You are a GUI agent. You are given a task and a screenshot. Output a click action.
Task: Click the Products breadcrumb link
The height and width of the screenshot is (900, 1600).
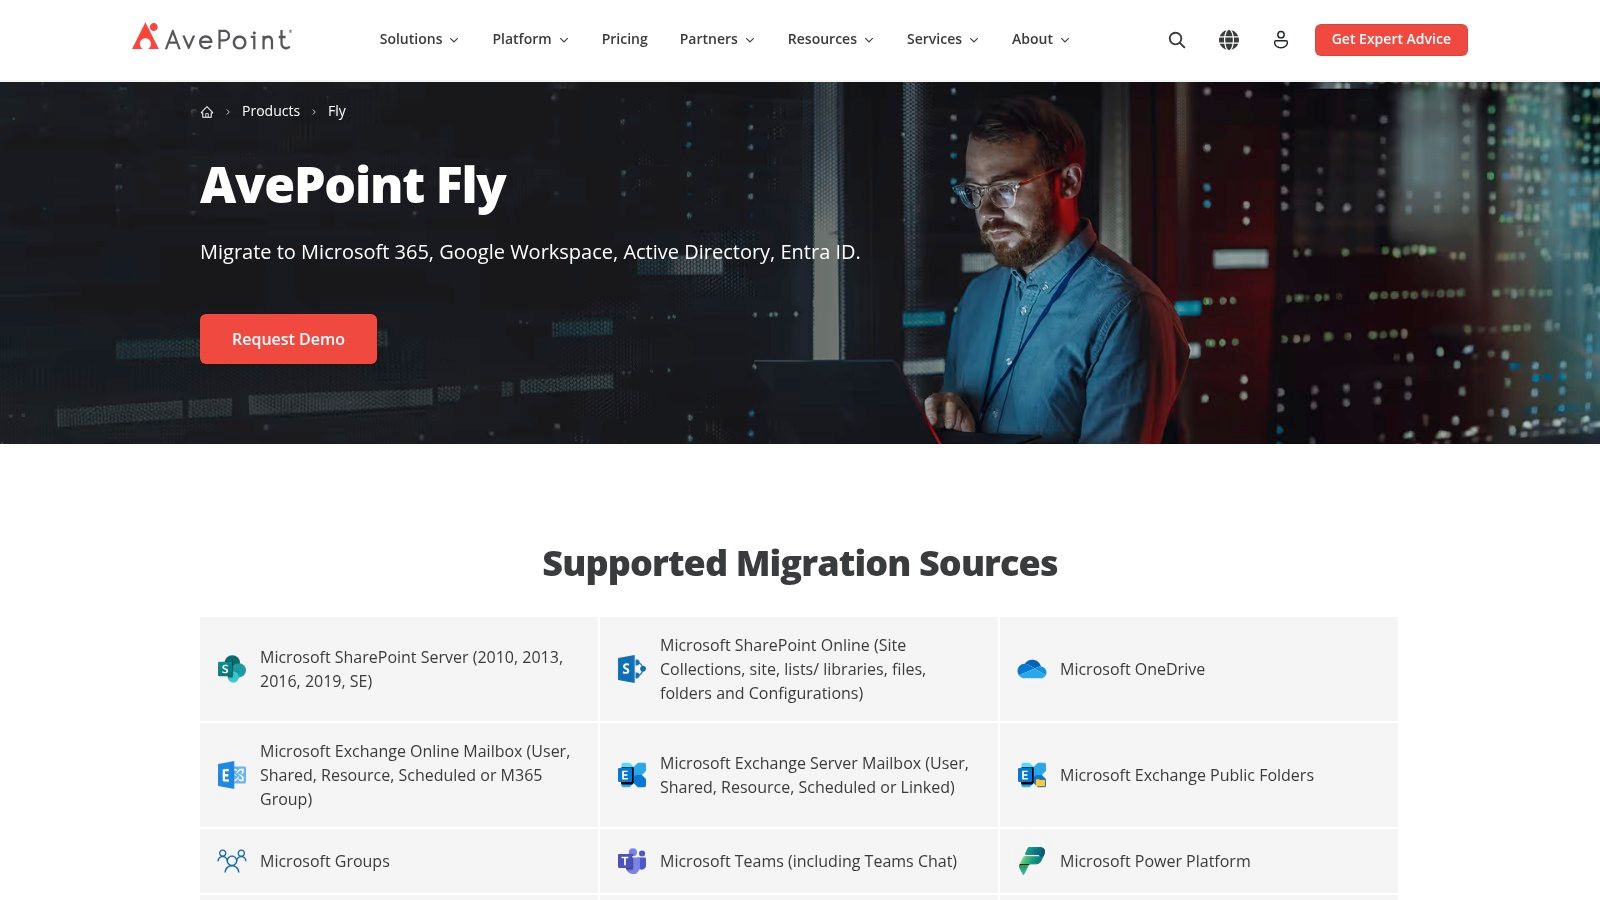(x=271, y=111)
